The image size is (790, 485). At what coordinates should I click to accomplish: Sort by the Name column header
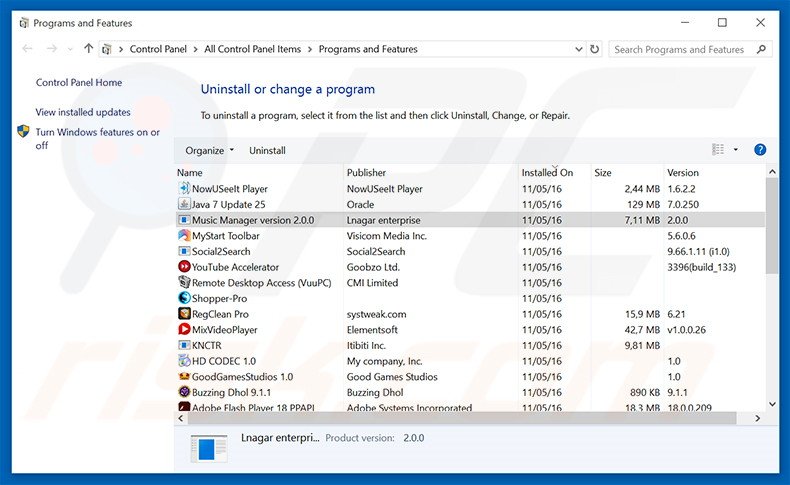[x=259, y=172]
